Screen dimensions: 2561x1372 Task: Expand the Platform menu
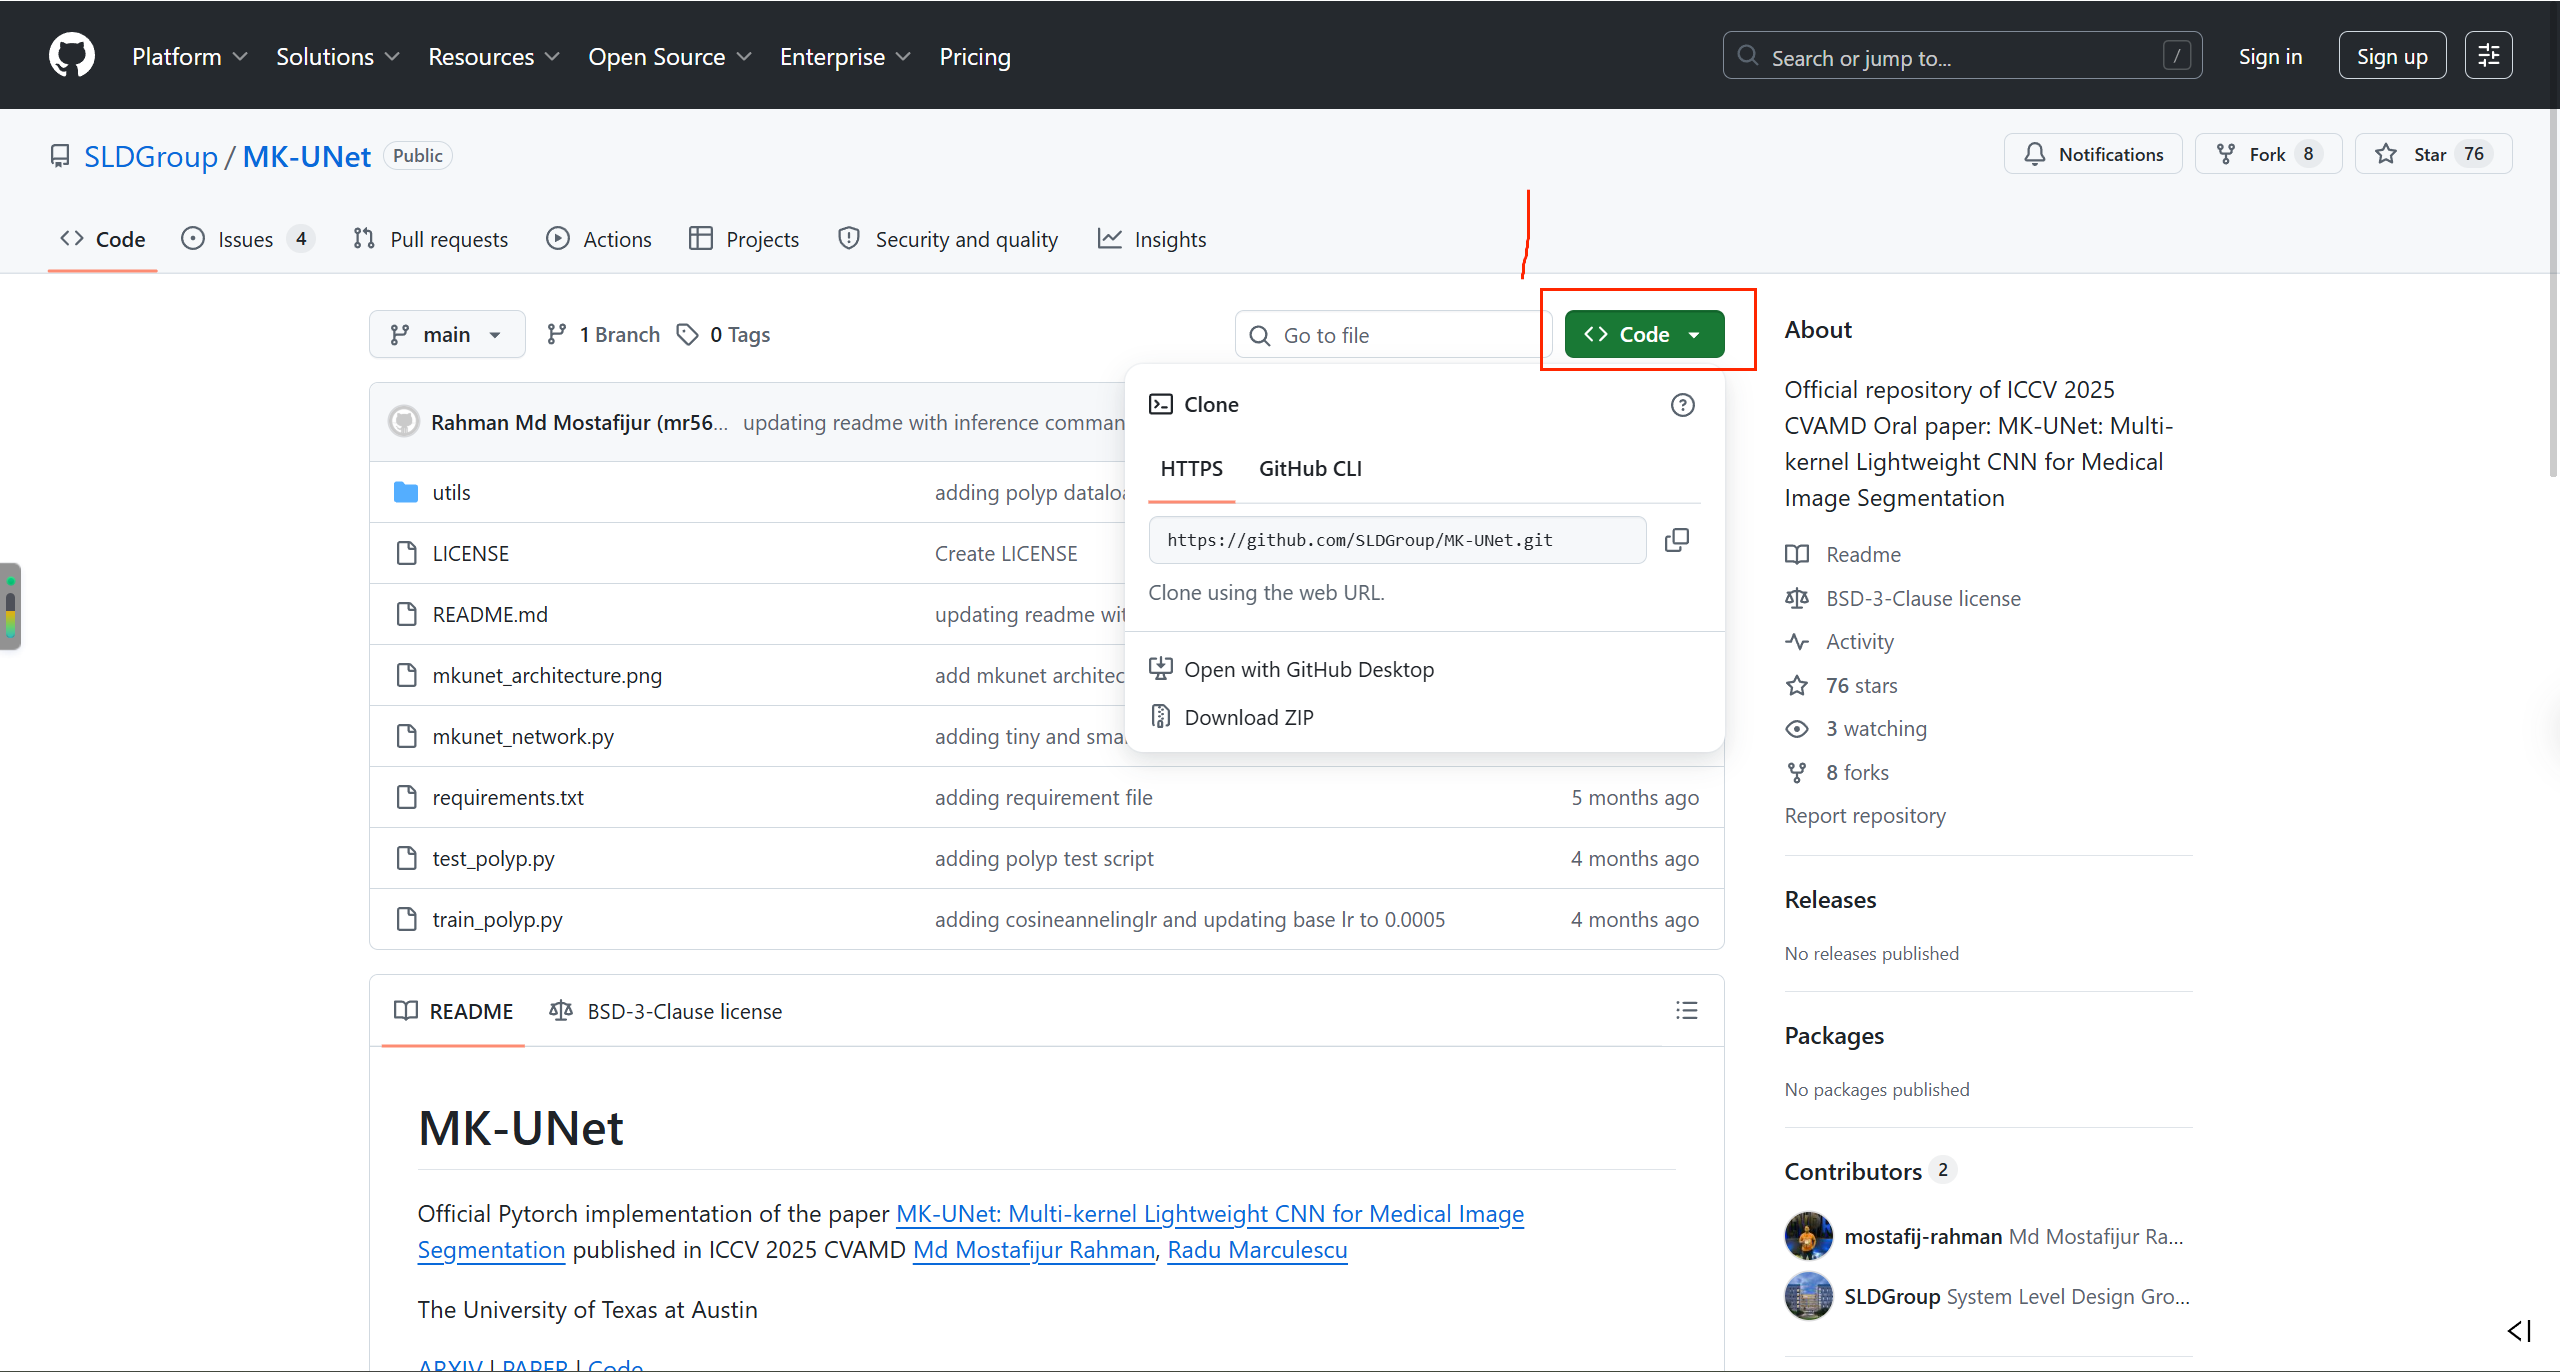pos(189,57)
